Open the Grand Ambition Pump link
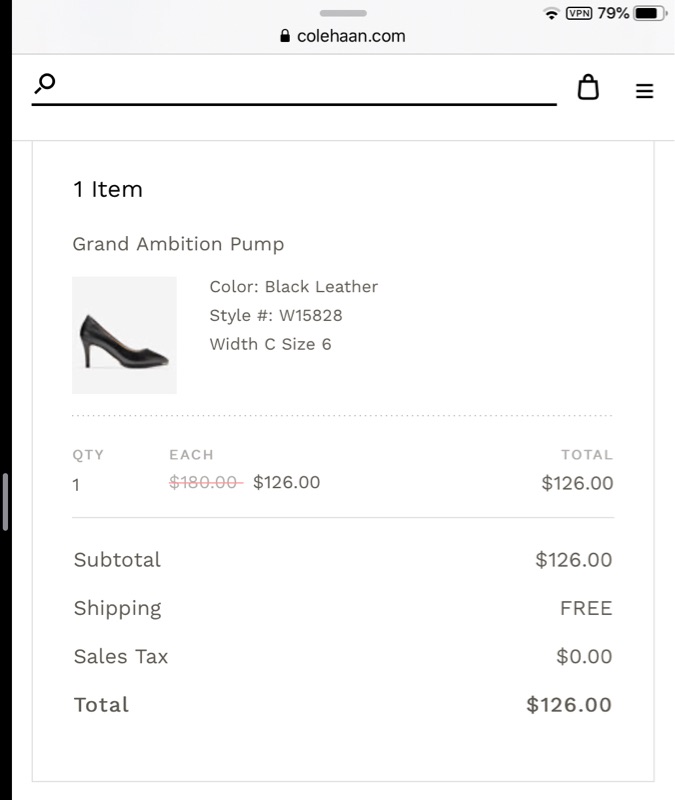Screen dimensions: 675x800 pos(178,244)
